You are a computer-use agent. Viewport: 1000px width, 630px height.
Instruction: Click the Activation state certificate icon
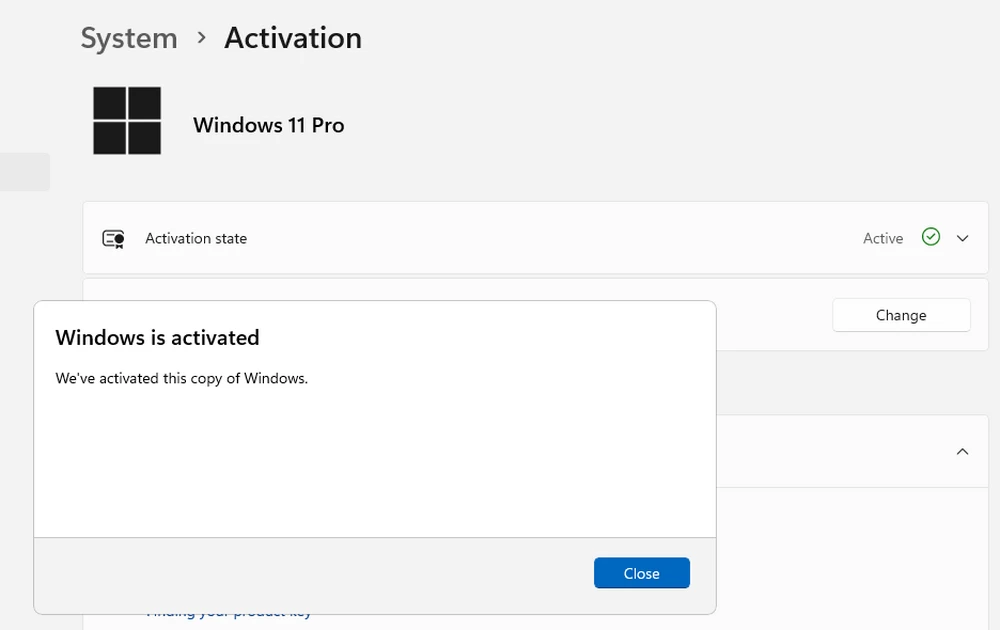tap(113, 239)
